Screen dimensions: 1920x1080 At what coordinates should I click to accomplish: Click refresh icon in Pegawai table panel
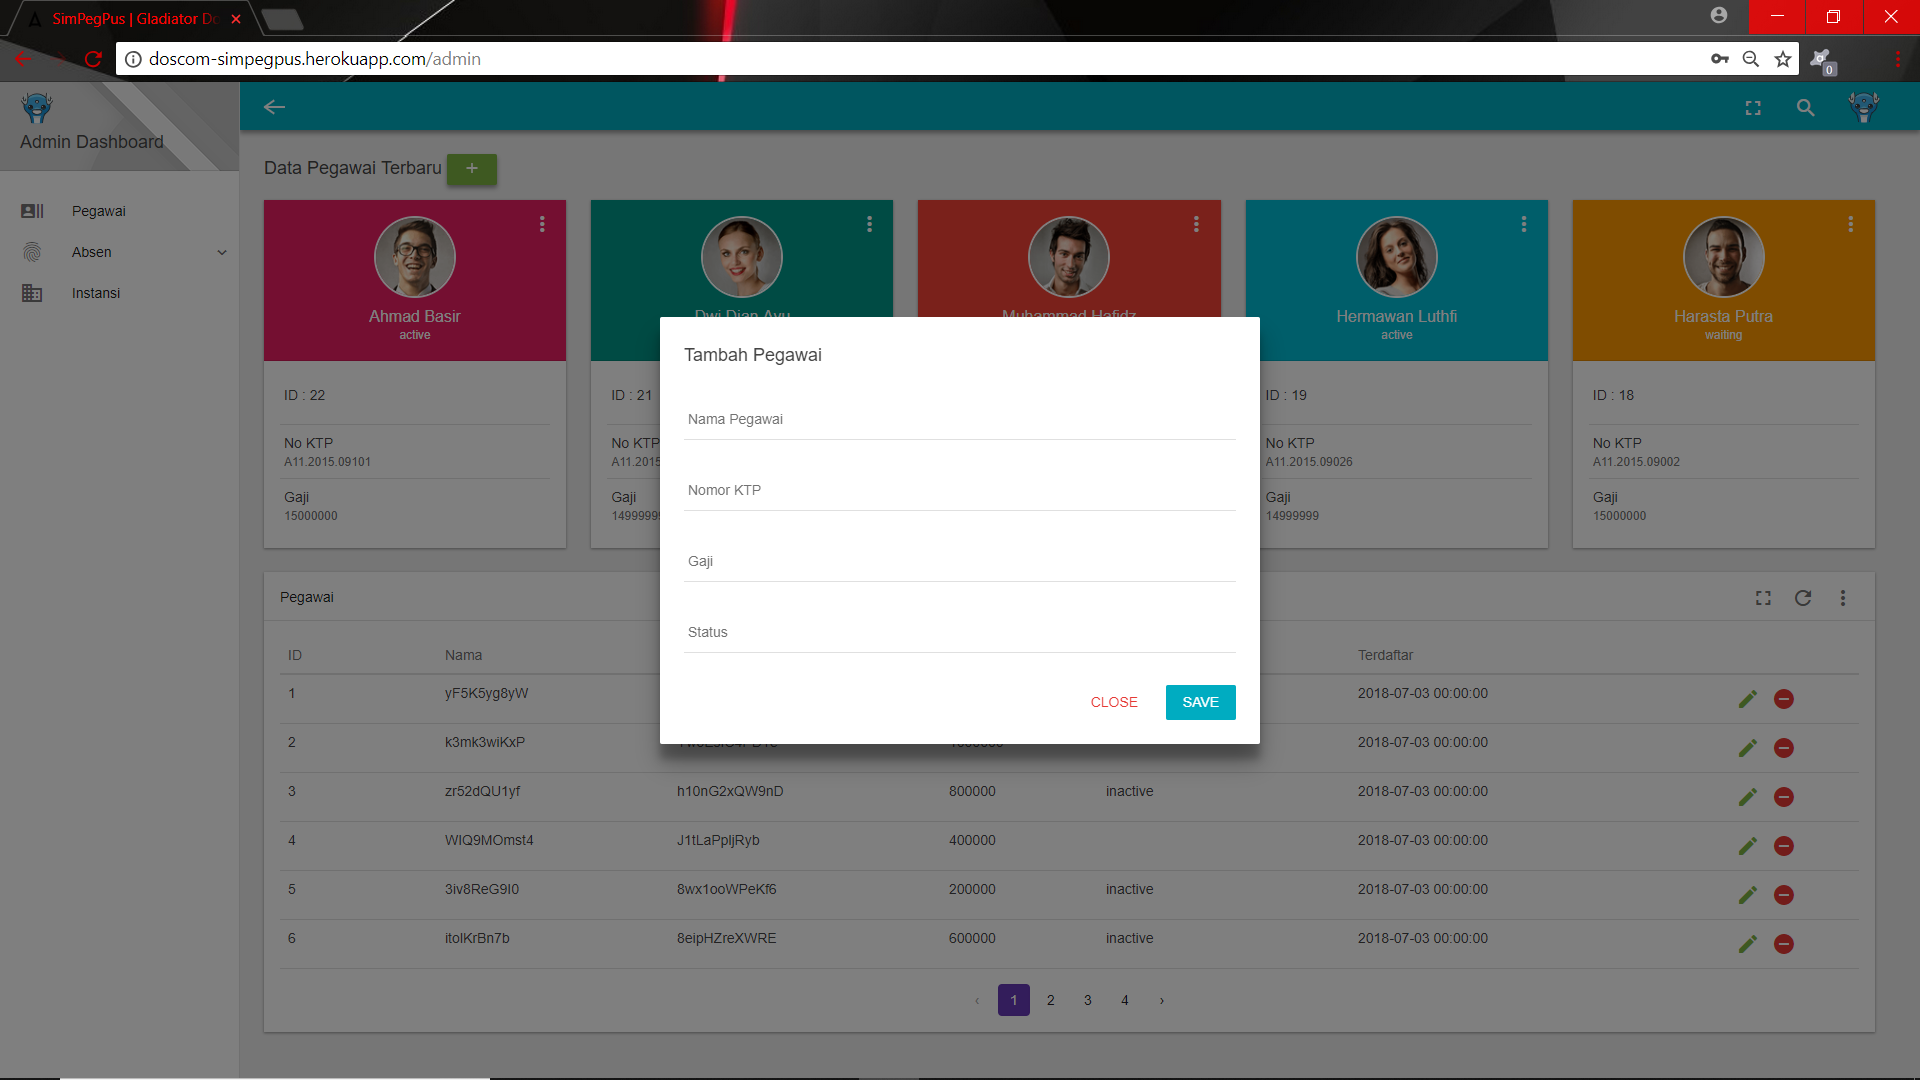(1803, 598)
